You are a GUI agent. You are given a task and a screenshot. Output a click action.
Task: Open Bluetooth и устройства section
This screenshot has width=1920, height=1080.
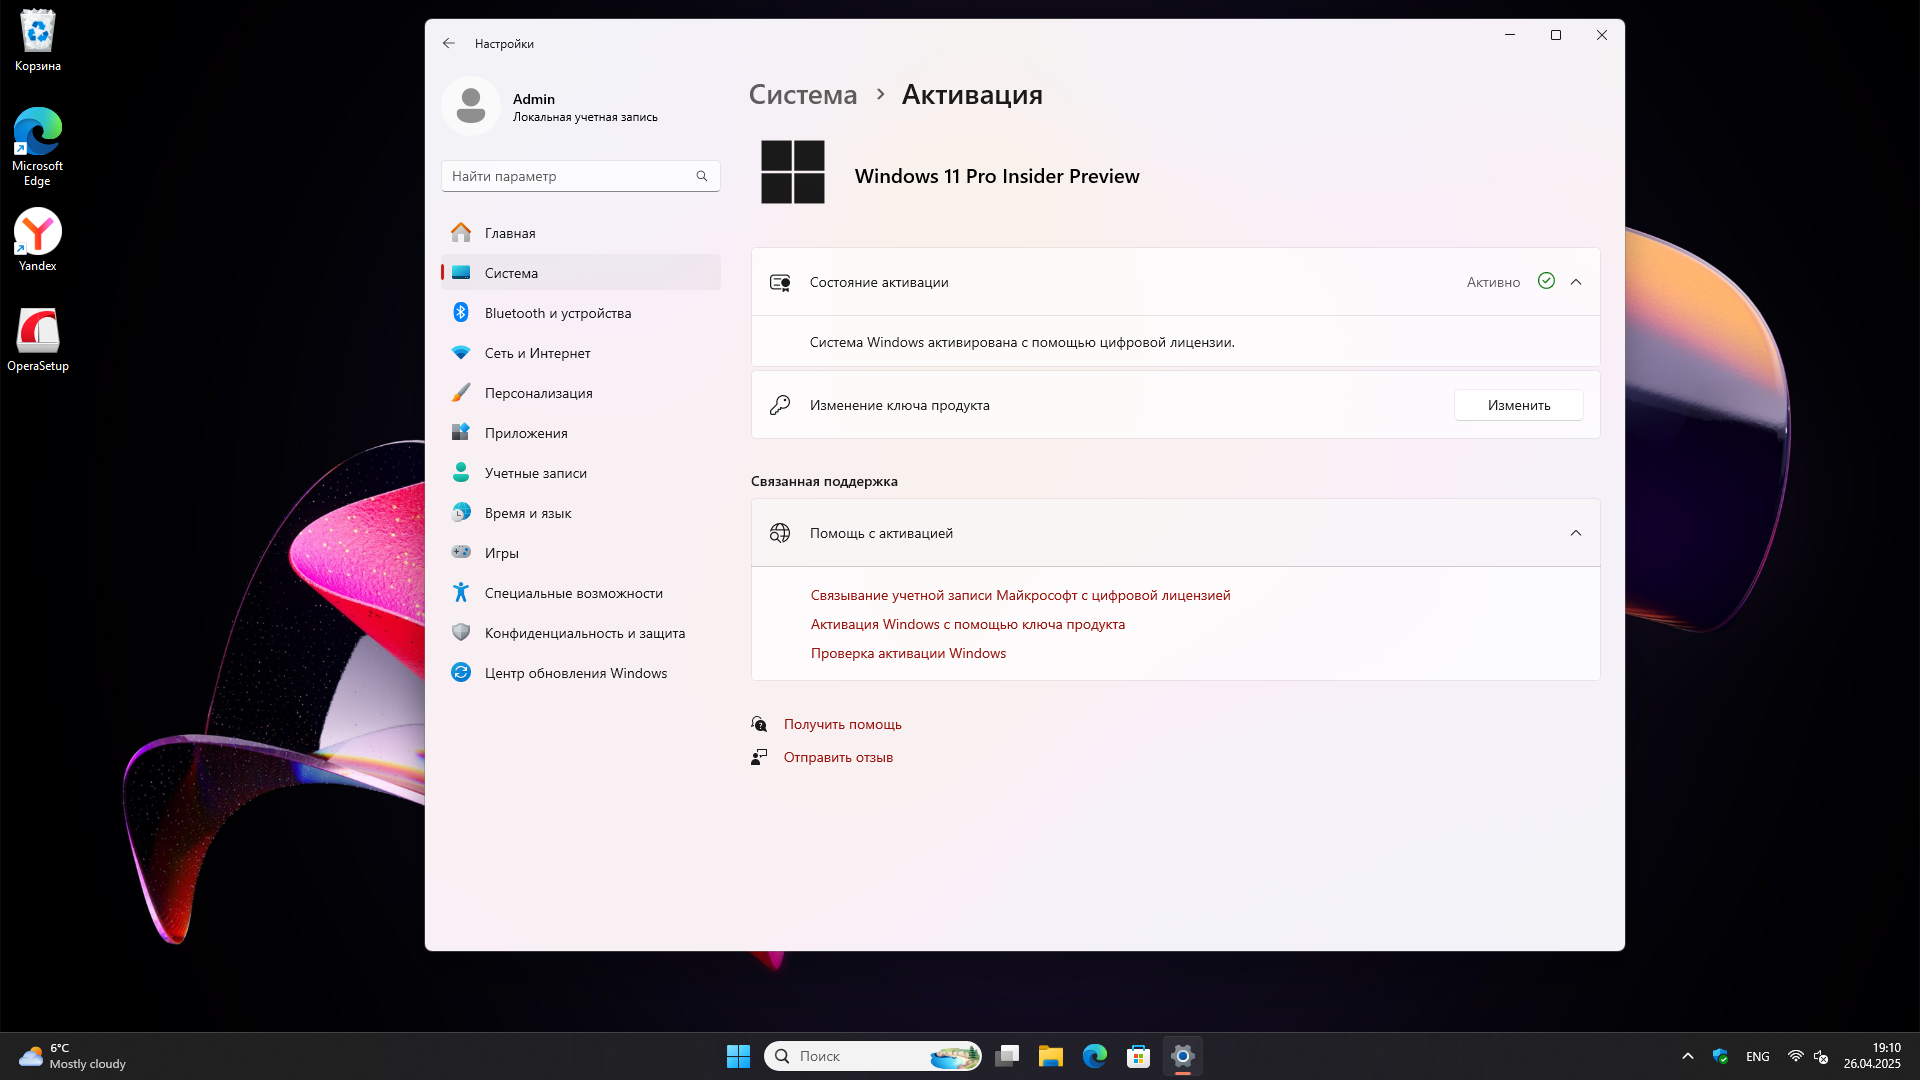tap(557, 313)
